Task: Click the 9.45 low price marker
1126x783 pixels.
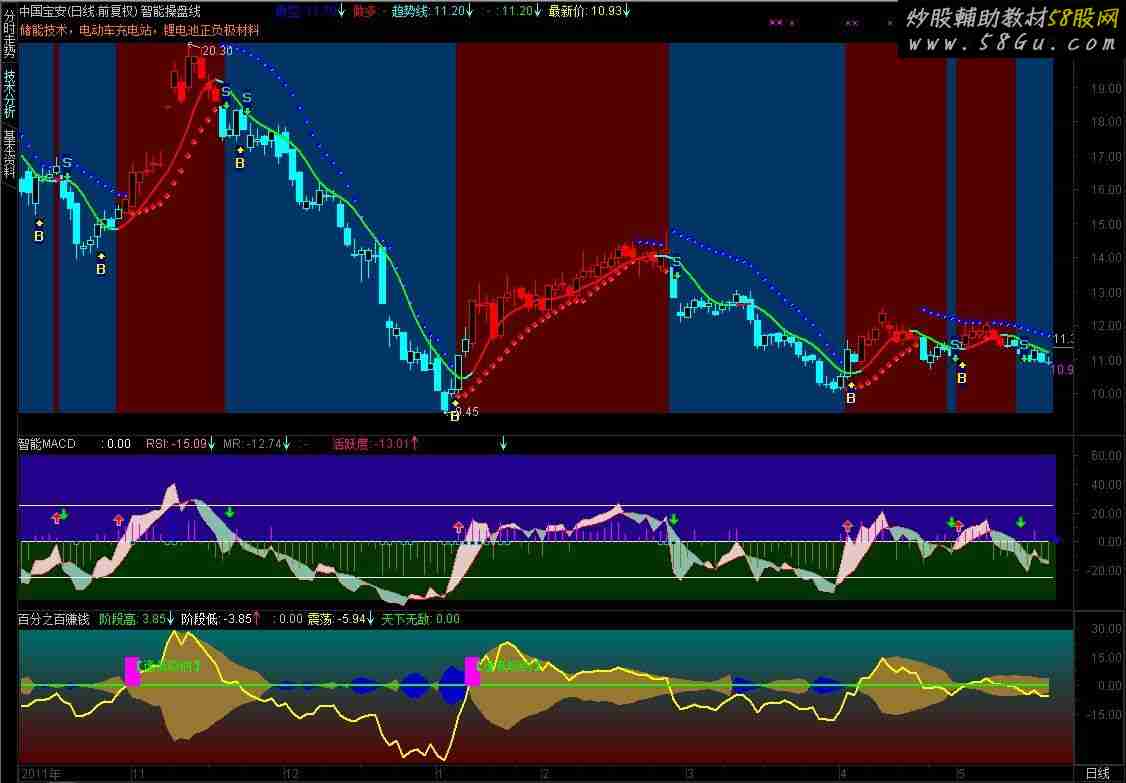Action: [467, 411]
